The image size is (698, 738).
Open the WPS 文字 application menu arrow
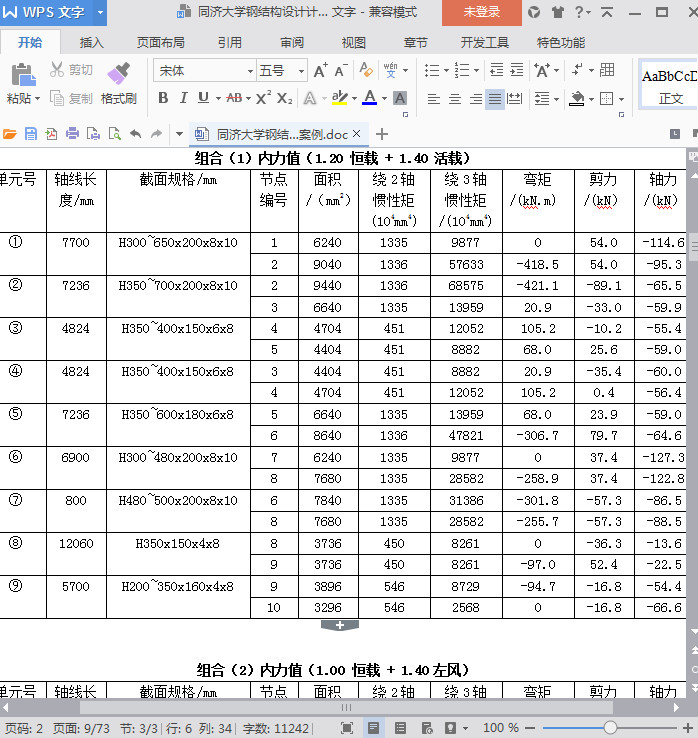point(100,12)
